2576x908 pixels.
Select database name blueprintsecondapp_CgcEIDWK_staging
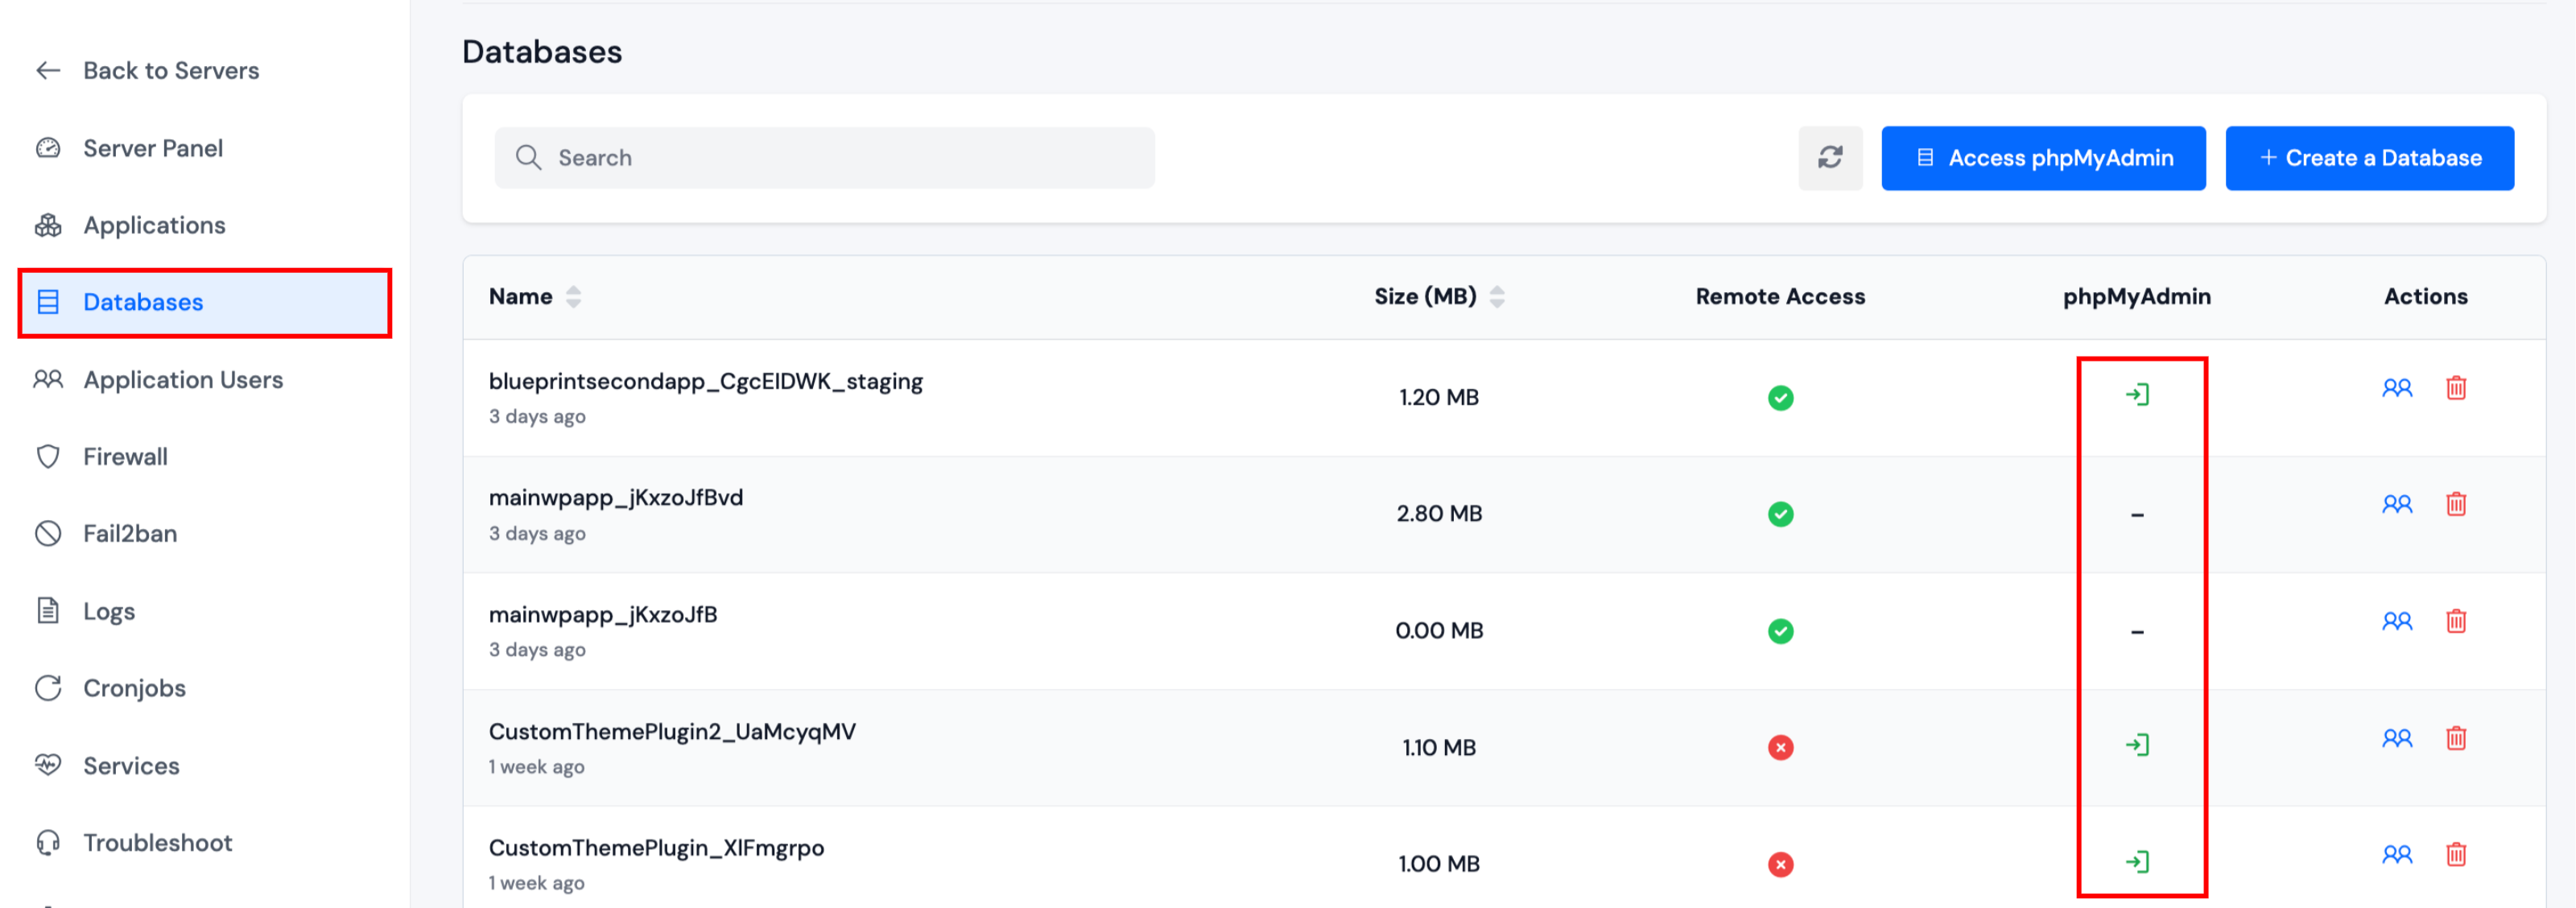[x=706, y=382]
